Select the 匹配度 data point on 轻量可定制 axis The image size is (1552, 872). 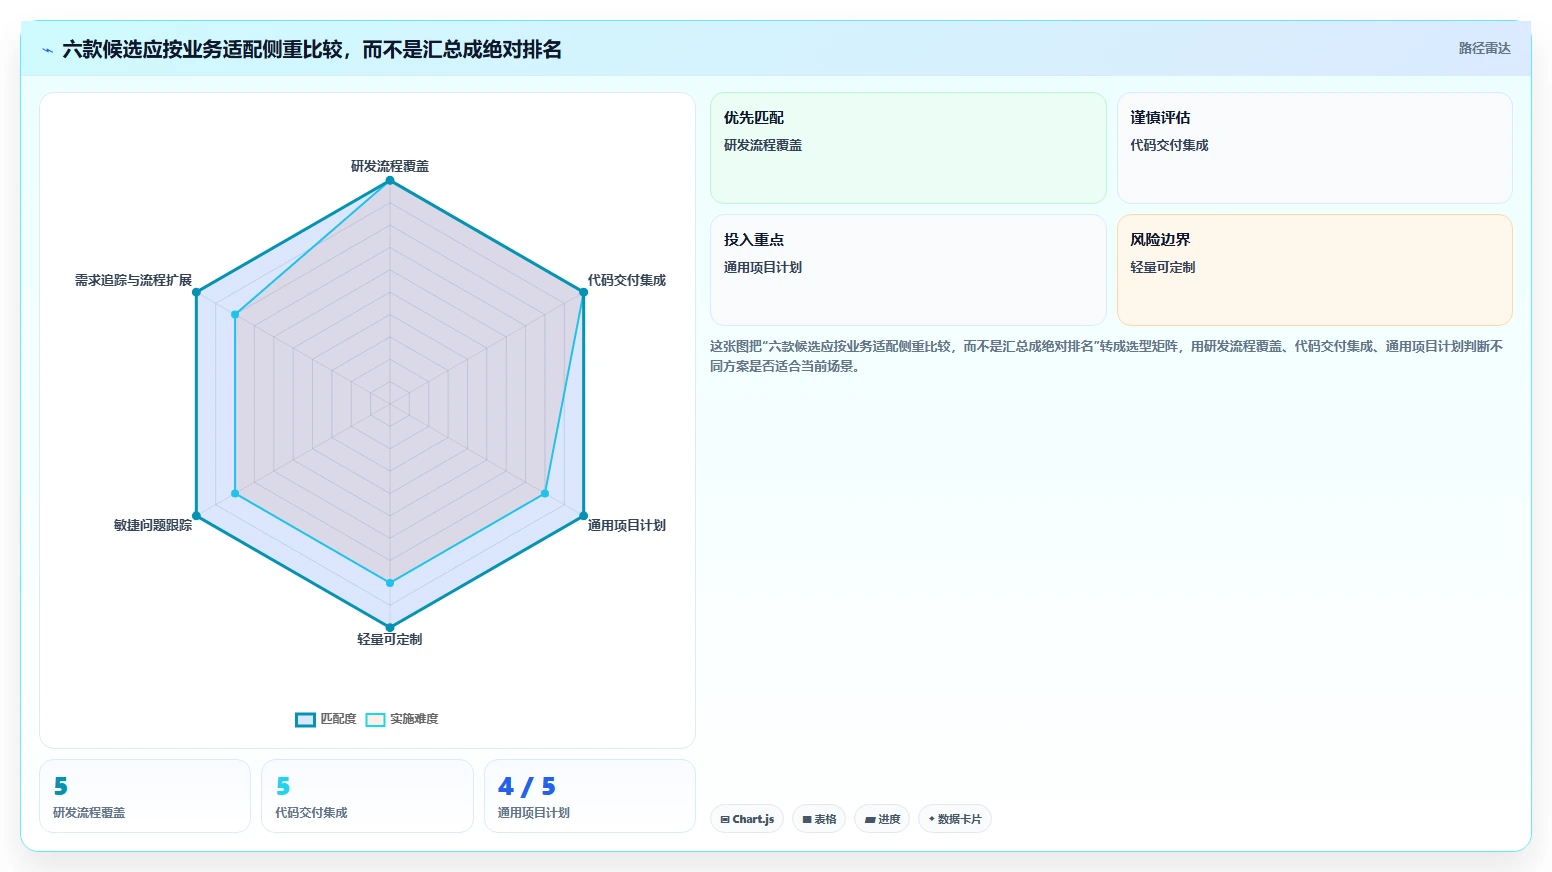(390, 628)
